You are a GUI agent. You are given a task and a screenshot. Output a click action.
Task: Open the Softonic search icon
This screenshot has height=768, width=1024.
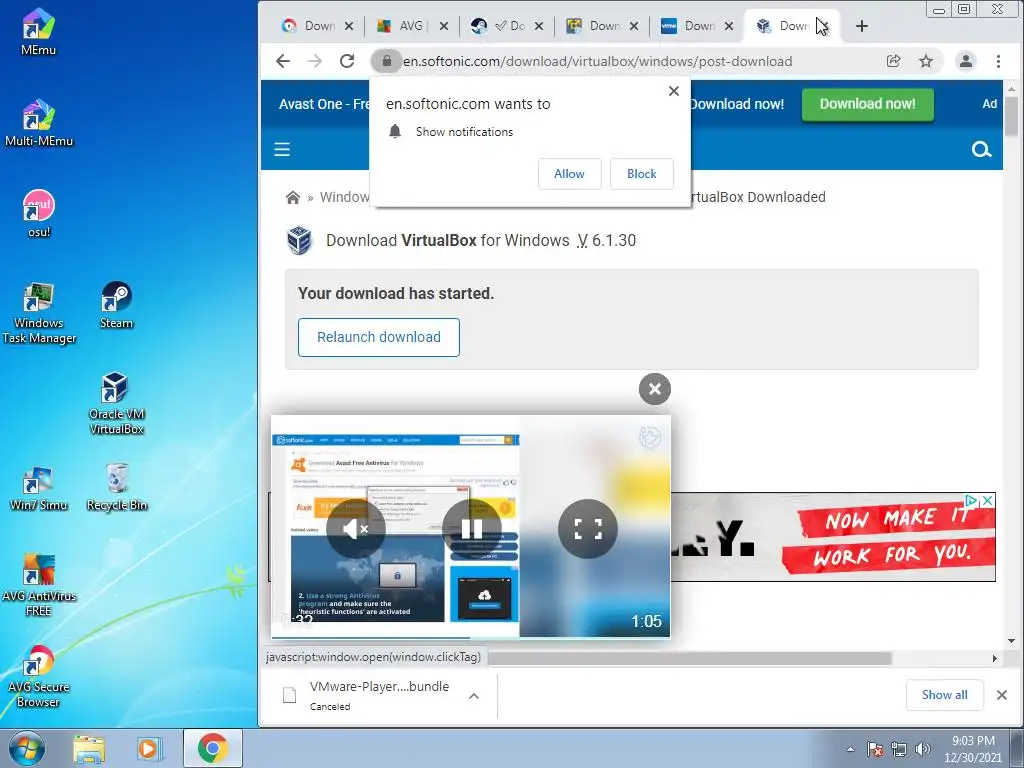coord(981,150)
